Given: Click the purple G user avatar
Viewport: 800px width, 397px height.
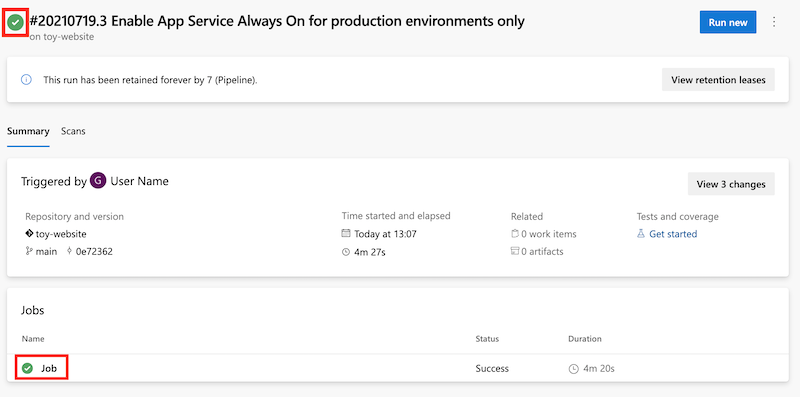Looking at the screenshot, I should [98, 181].
